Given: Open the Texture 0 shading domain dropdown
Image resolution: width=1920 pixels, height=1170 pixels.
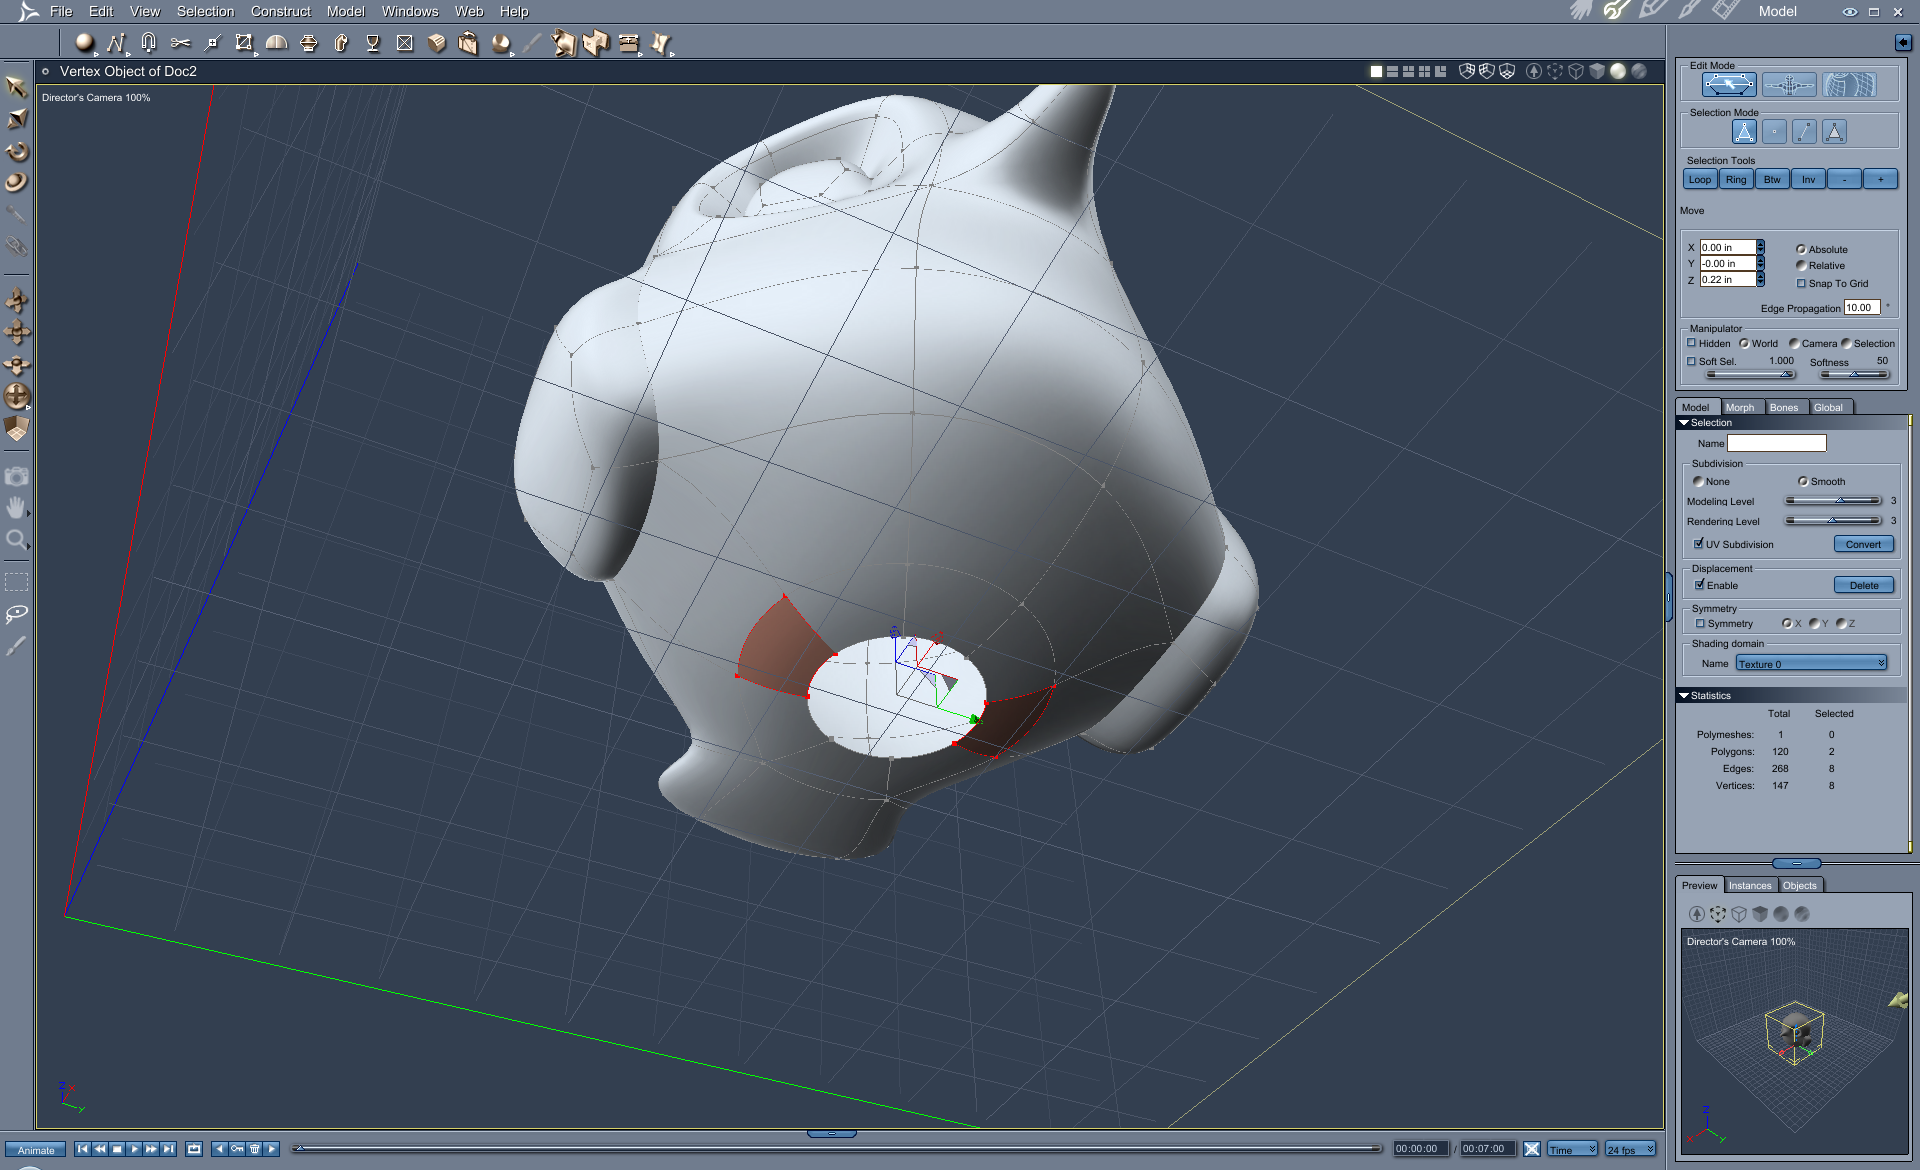Looking at the screenshot, I should click(x=1811, y=664).
